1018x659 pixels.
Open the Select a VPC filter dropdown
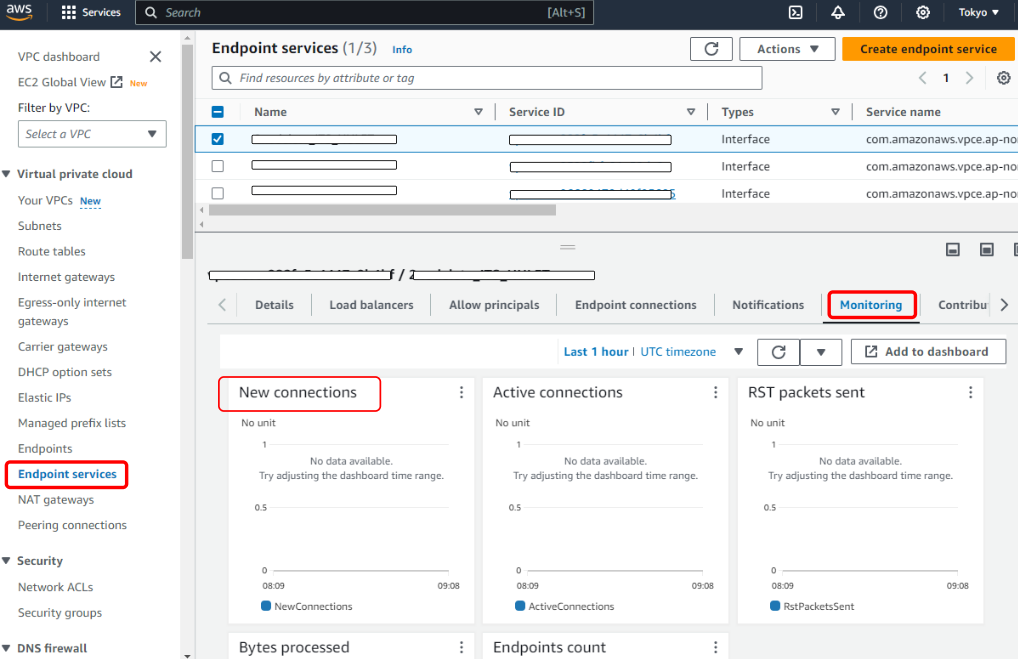[x=92, y=134]
